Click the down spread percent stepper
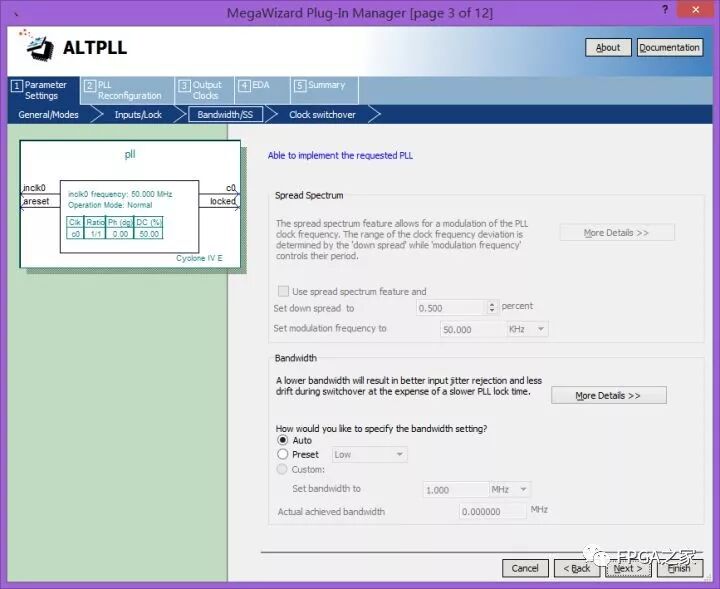Screen dimensions: 720x589 point(491,307)
